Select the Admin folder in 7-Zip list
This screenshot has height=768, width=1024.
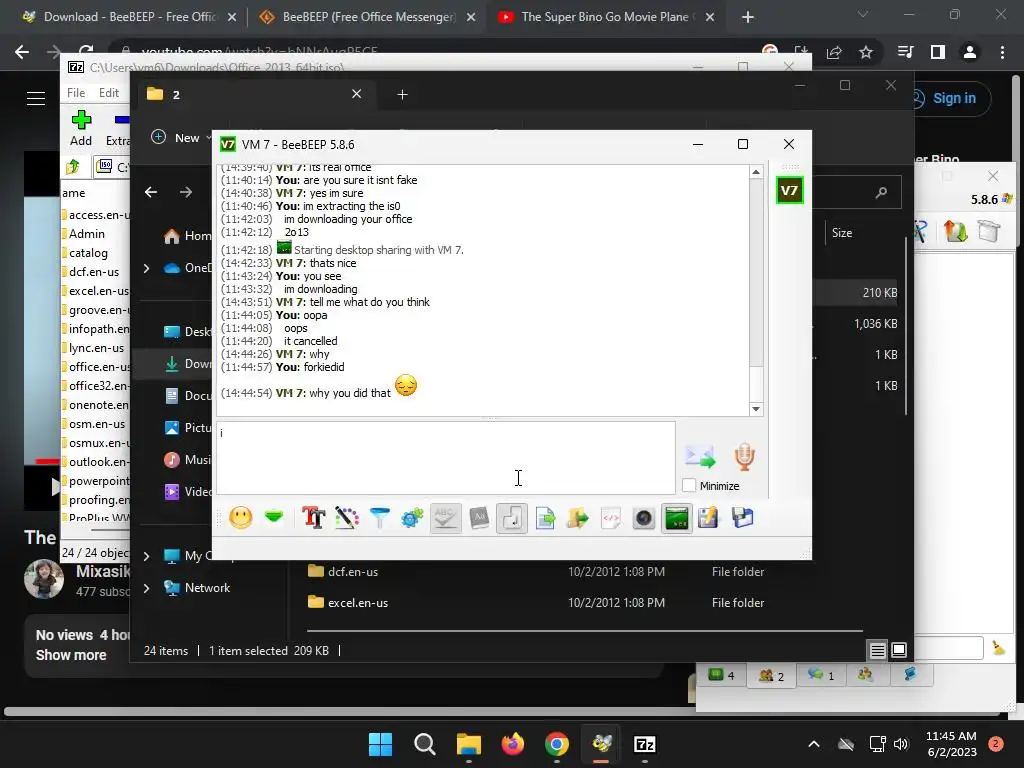86,234
